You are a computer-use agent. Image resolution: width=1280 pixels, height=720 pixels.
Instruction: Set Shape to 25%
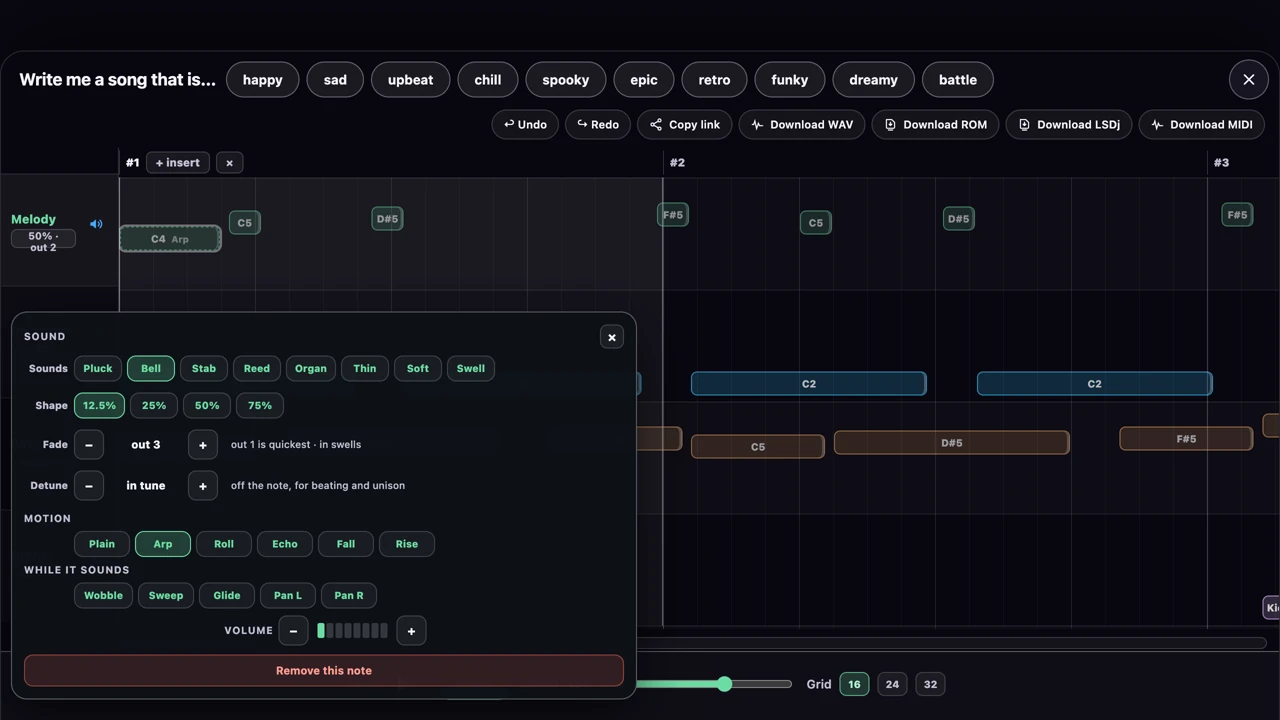pyautogui.click(x=154, y=406)
